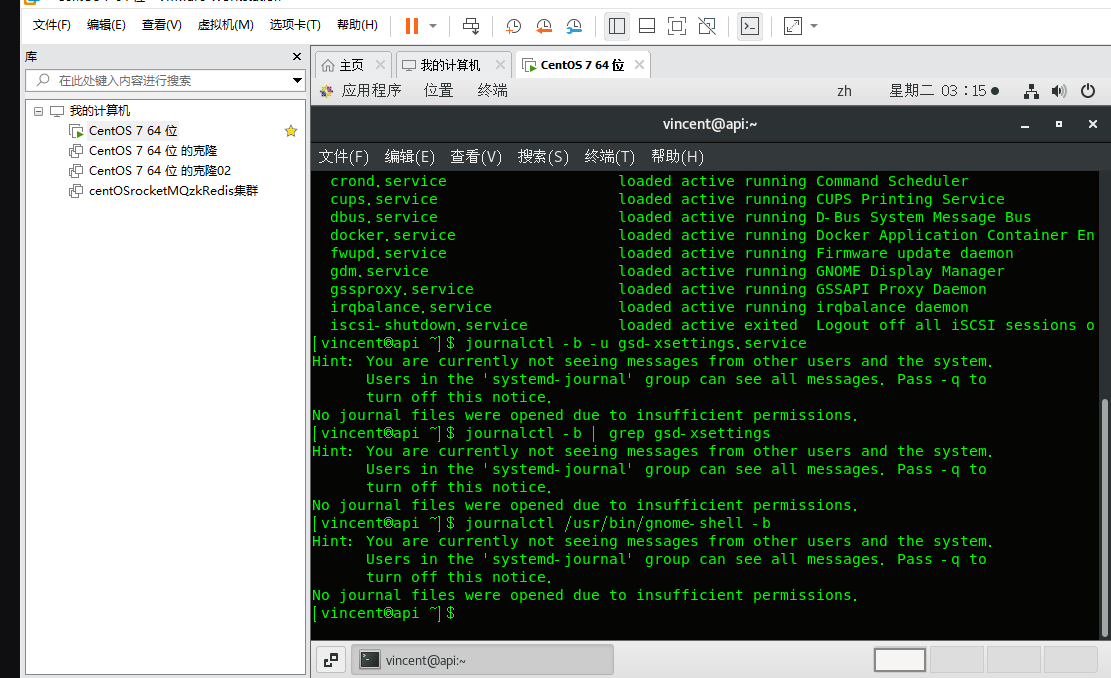
Task: Select 我的计算机 in the library tree
Action: (x=99, y=111)
